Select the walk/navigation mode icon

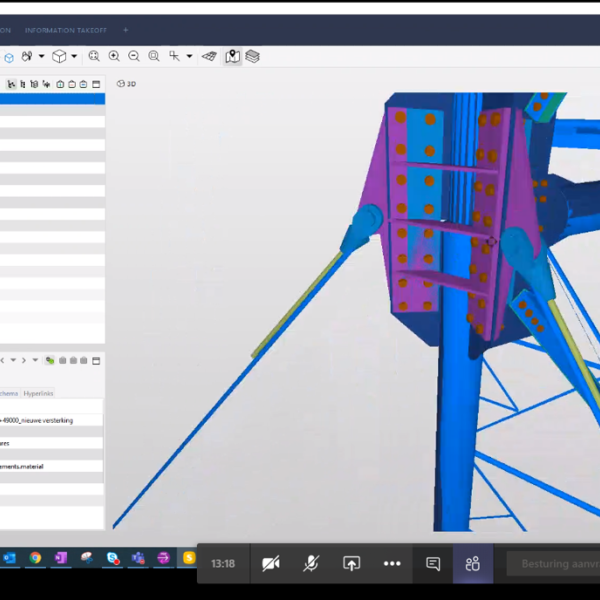tap(27, 57)
